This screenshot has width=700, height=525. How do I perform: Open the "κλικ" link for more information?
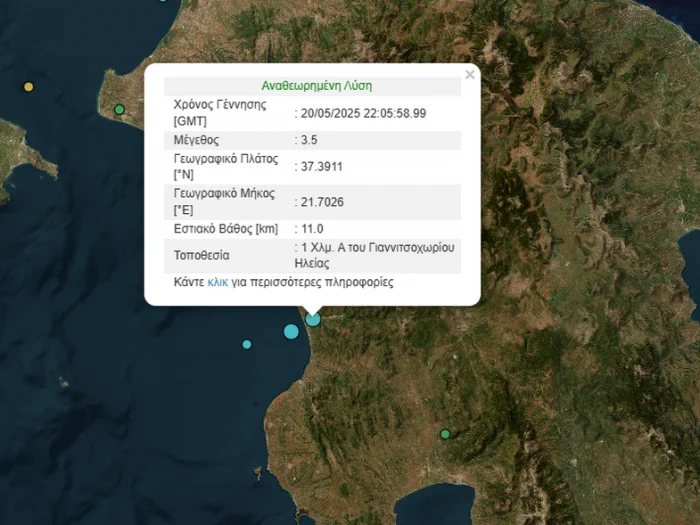(217, 283)
